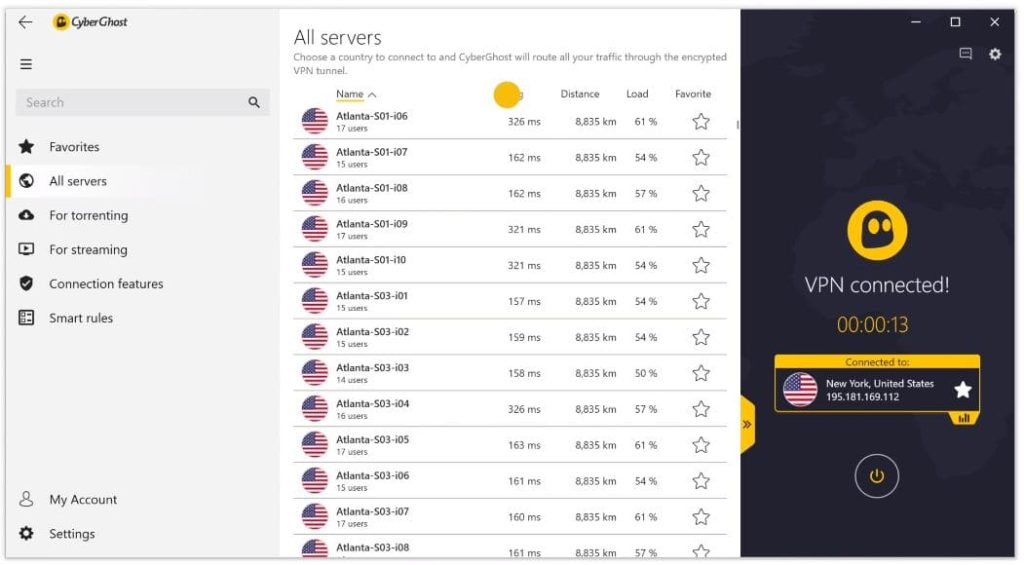Open My Account
Screen dimensions: 1024x565
point(83,500)
